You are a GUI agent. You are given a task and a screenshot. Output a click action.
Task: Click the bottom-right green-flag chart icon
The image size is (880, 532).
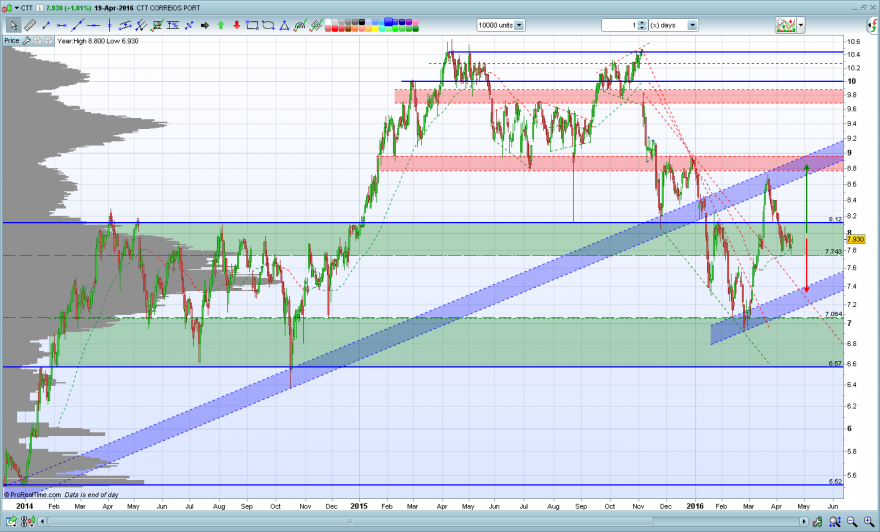pyautogui.click(x=818, y=522)
